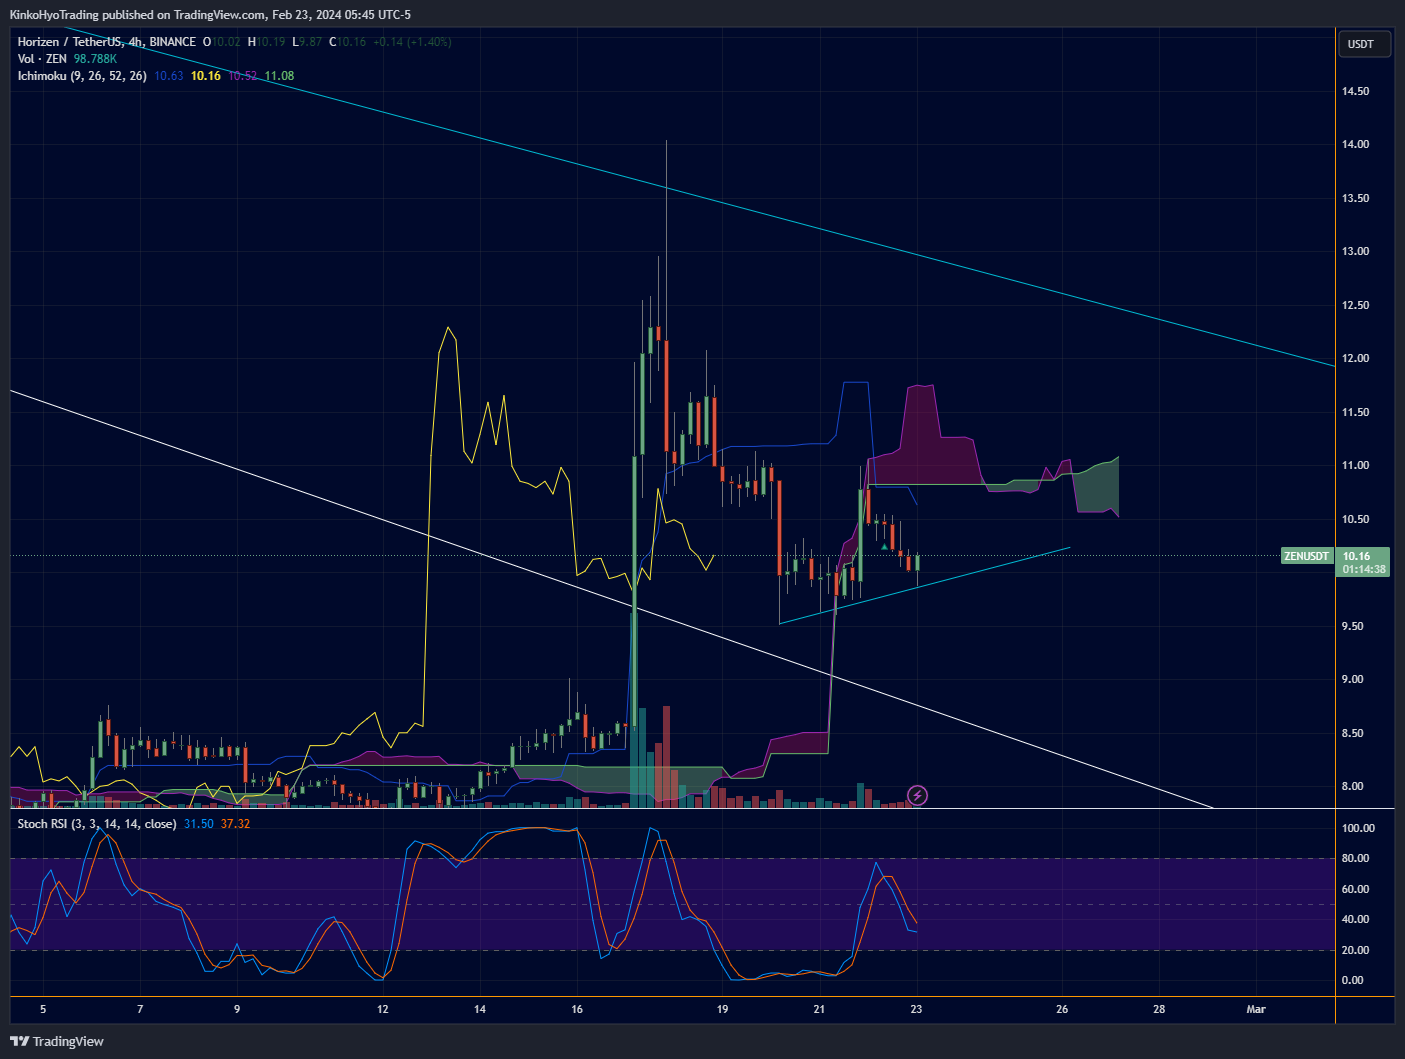Click the 9.50 price axis label
1405x1059 pixels.
(1353, 626)
